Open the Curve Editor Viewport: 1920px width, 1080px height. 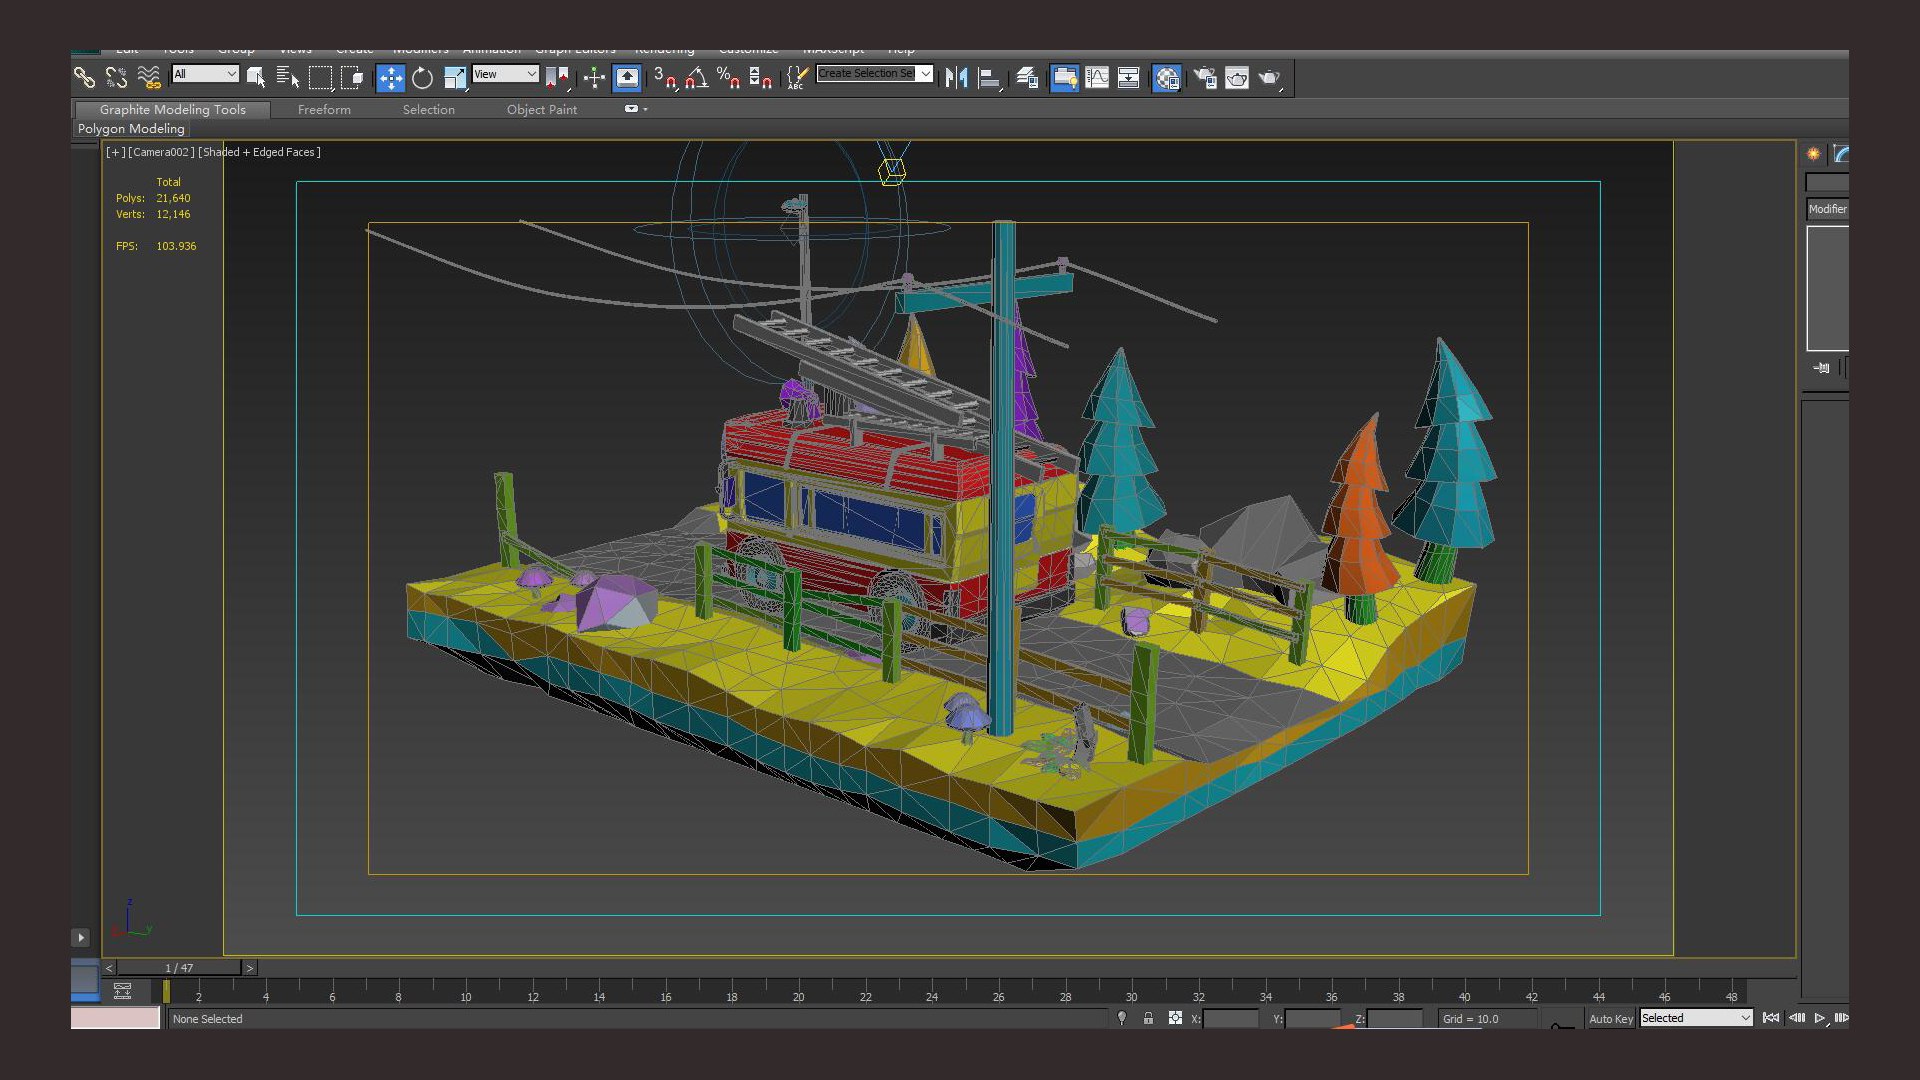1097,78
